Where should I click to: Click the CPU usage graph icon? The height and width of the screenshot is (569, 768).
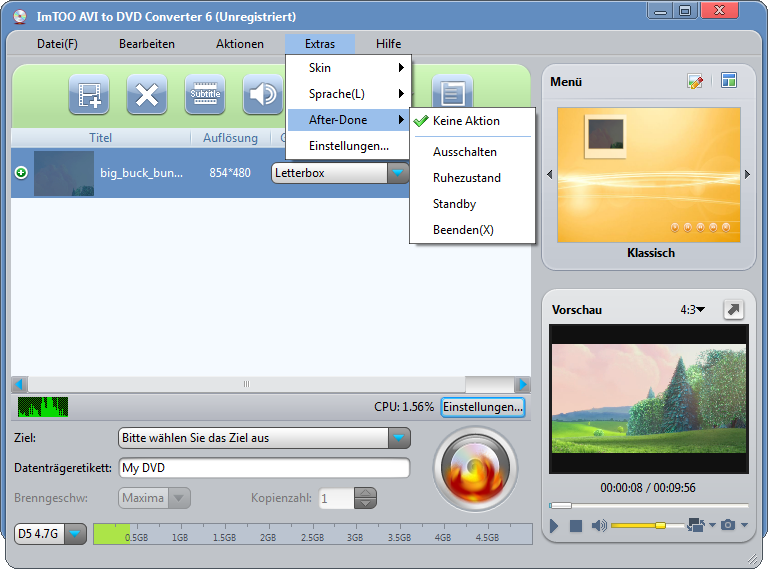pos(43,406)
